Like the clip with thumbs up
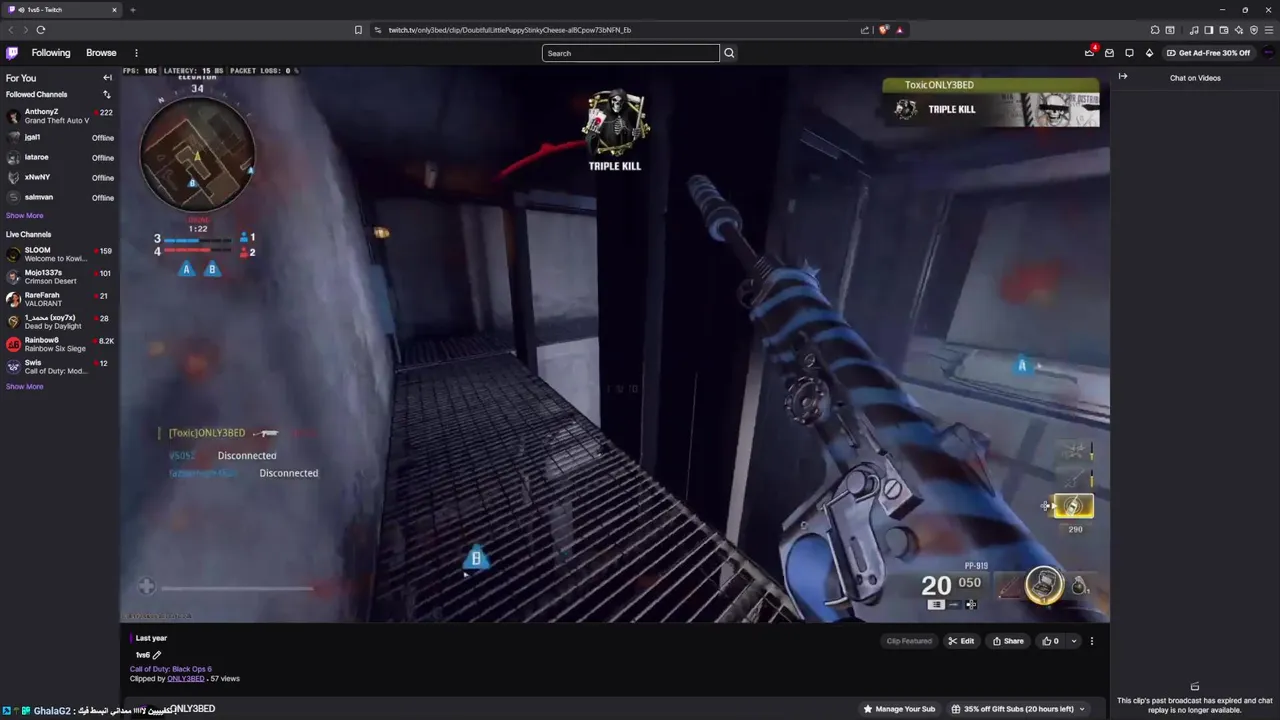Viewport: 1280px width, 720px height. [1051, 641]
